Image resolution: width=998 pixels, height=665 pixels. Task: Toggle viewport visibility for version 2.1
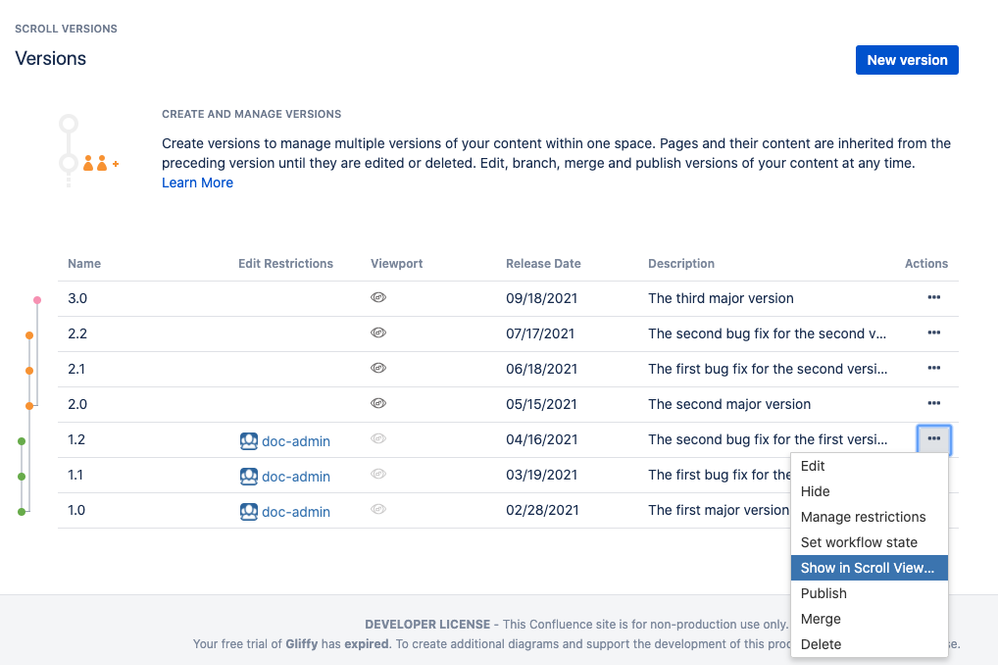point(378,369)
